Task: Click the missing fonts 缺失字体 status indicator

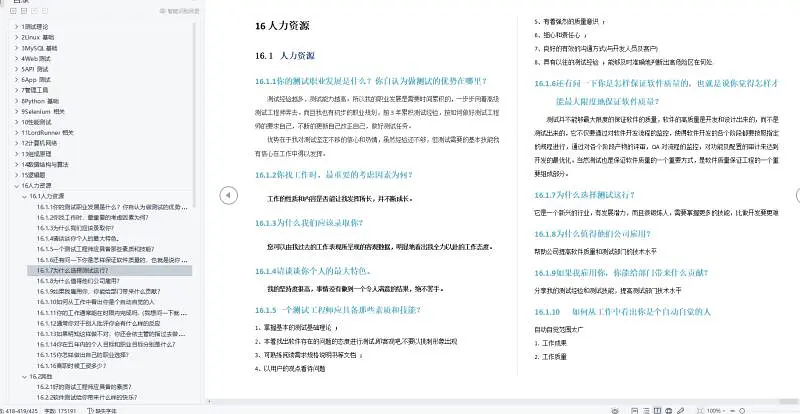Action: point(103,410)
